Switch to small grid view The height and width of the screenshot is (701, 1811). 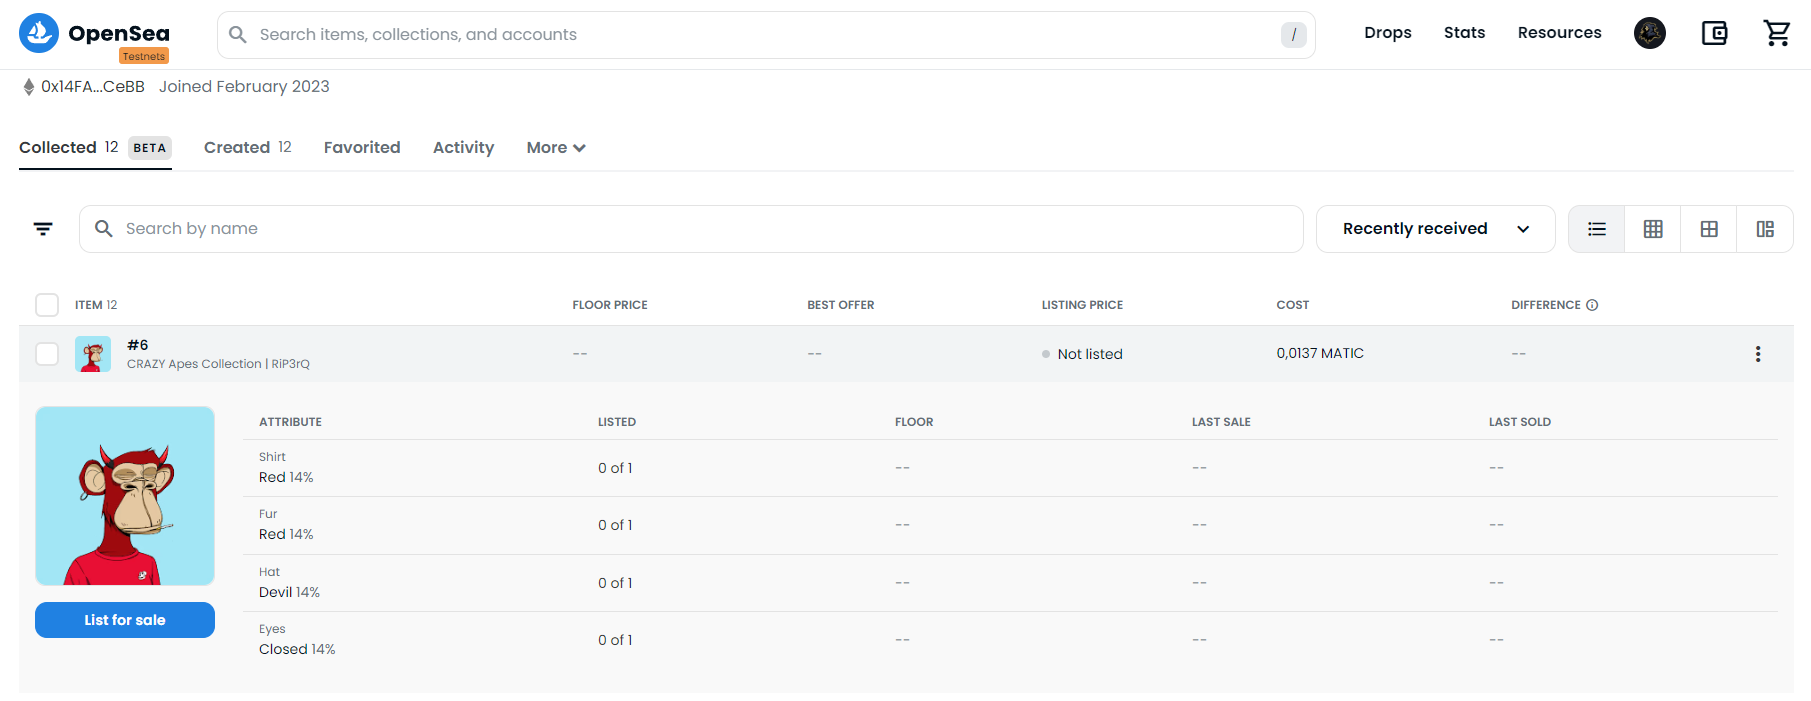click(1653, 229)
